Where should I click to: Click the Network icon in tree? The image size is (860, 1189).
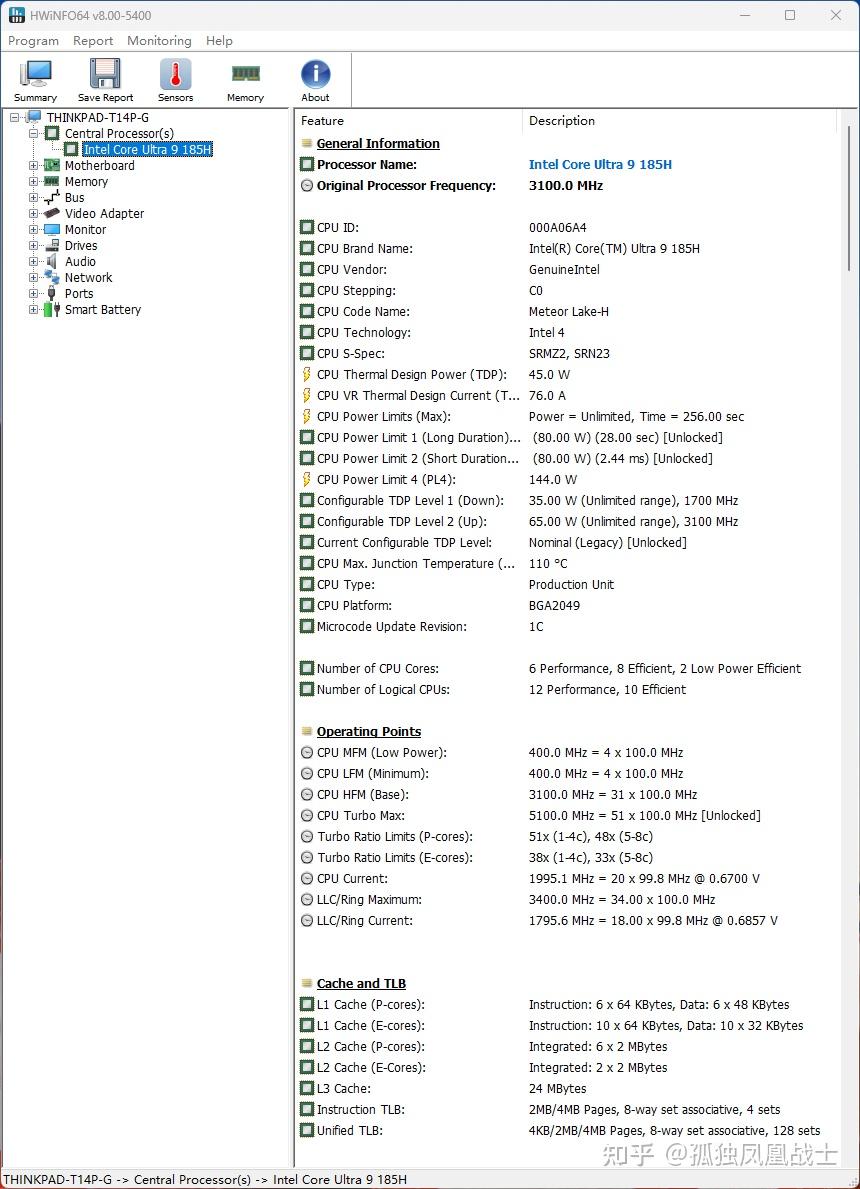tap(52, 278)
